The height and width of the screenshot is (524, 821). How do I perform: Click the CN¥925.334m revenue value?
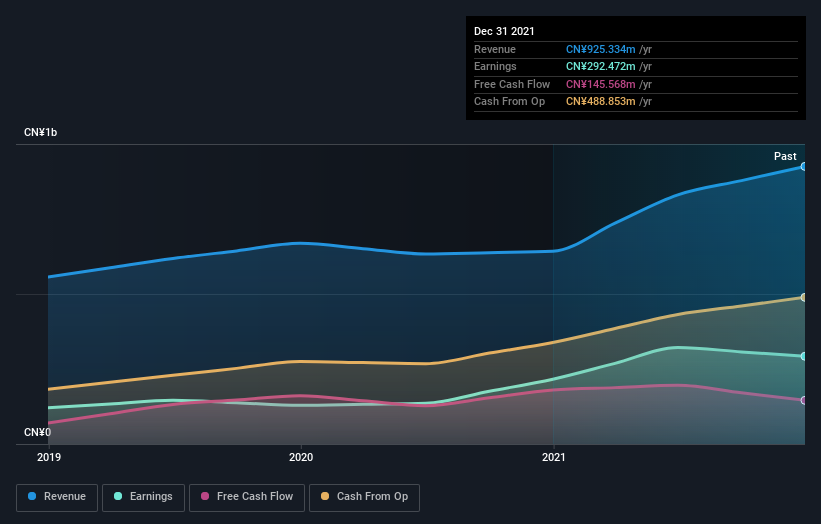(601, 49)
